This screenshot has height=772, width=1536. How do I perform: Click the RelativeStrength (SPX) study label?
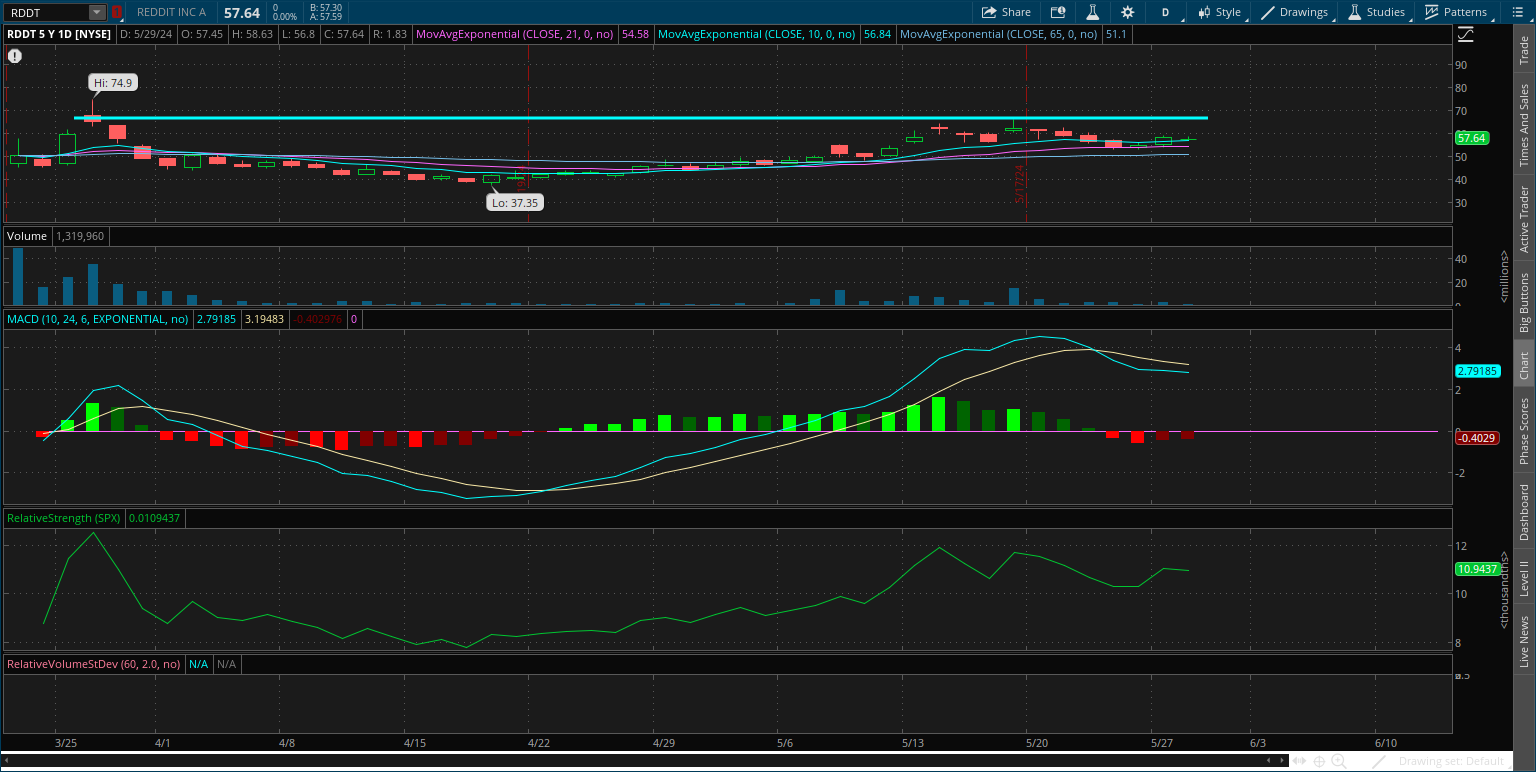(x=64, y=518)
